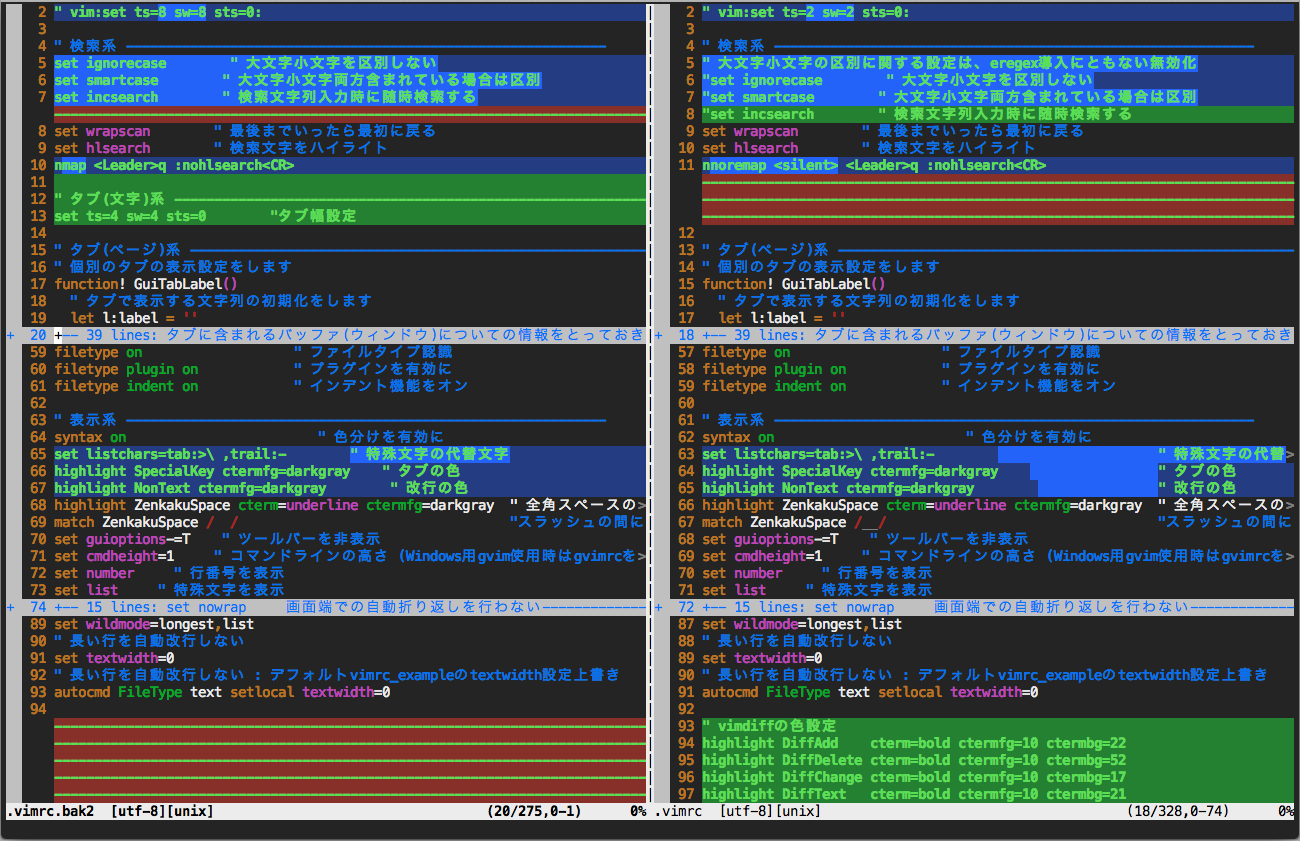Click the ">" truncation marker after listchars line
This screenshot has width=1300, height=841.
point(1290,453)
